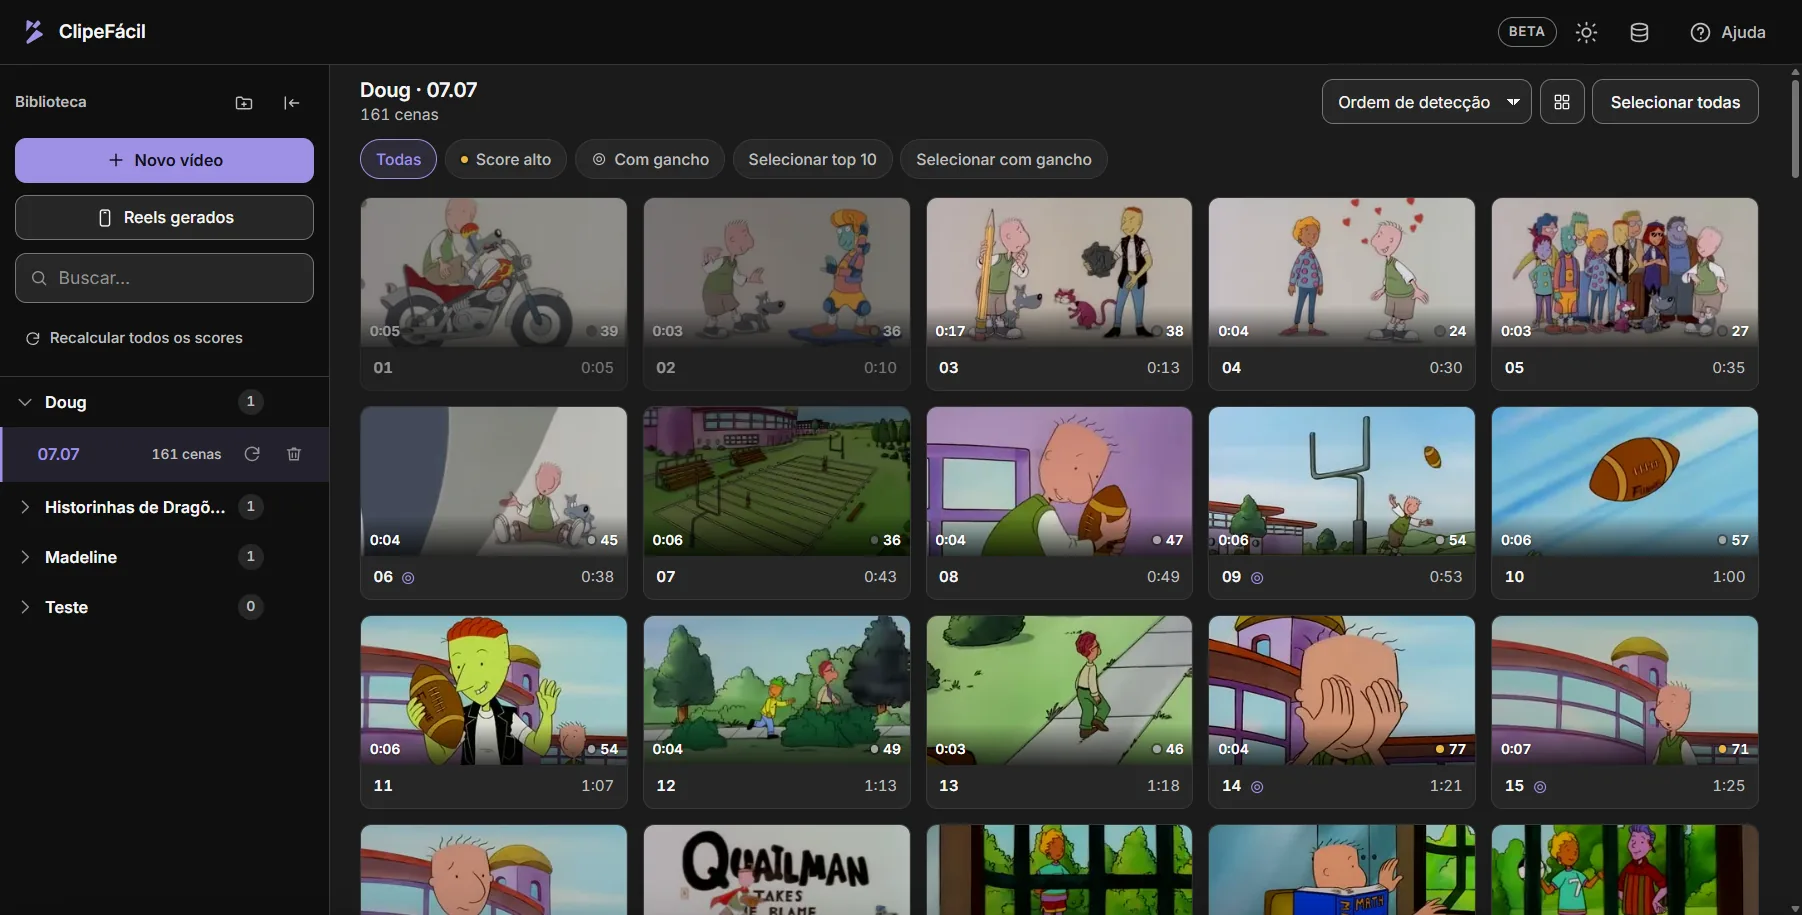Expand the Madeline folder
Screen dimensions: 1802x915
pyautogui.click(x=25, y=557)
